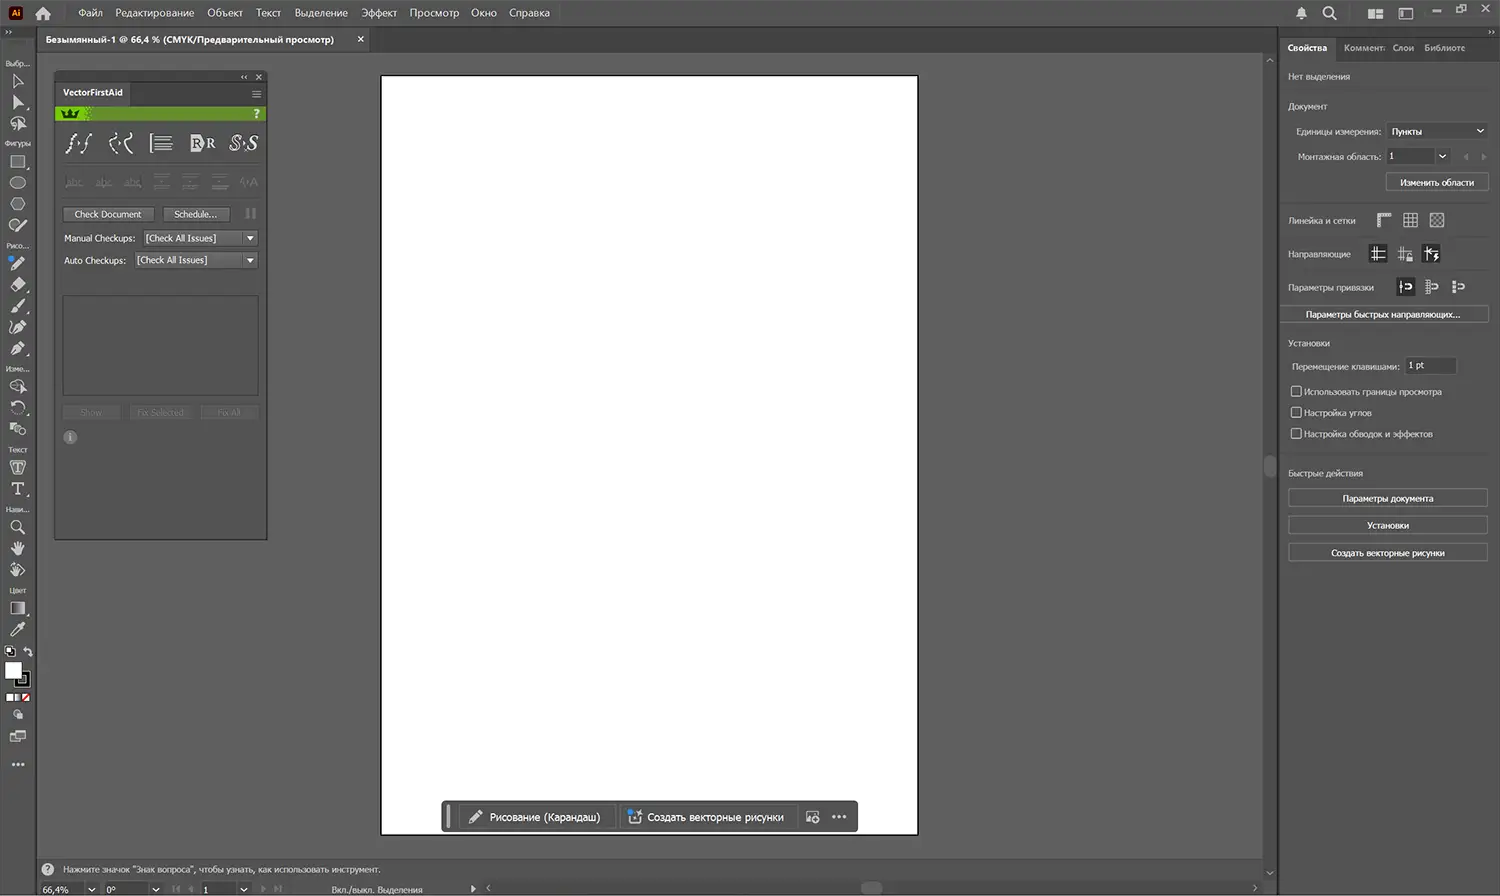Click 'Рисование (Карандаш)' in contextual bar
1500x896 pixels.
pos(535,817)
